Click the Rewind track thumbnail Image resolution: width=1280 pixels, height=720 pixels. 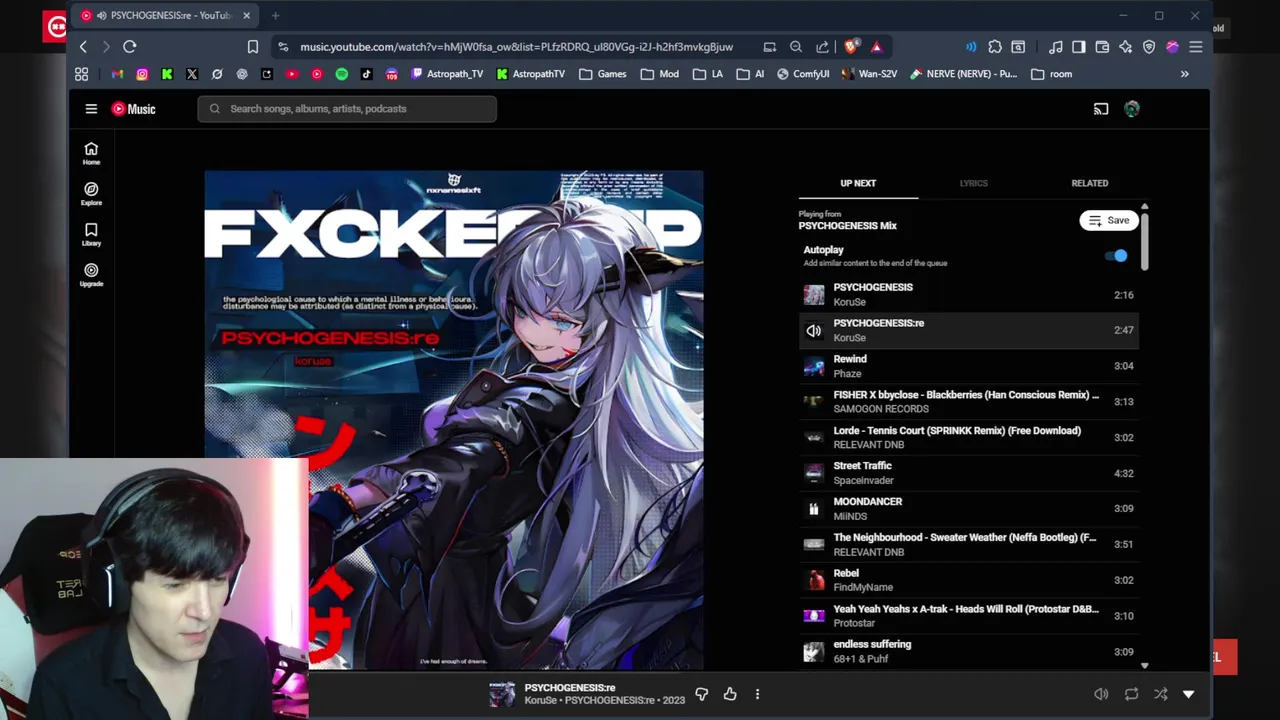click(x=814, y=366)
